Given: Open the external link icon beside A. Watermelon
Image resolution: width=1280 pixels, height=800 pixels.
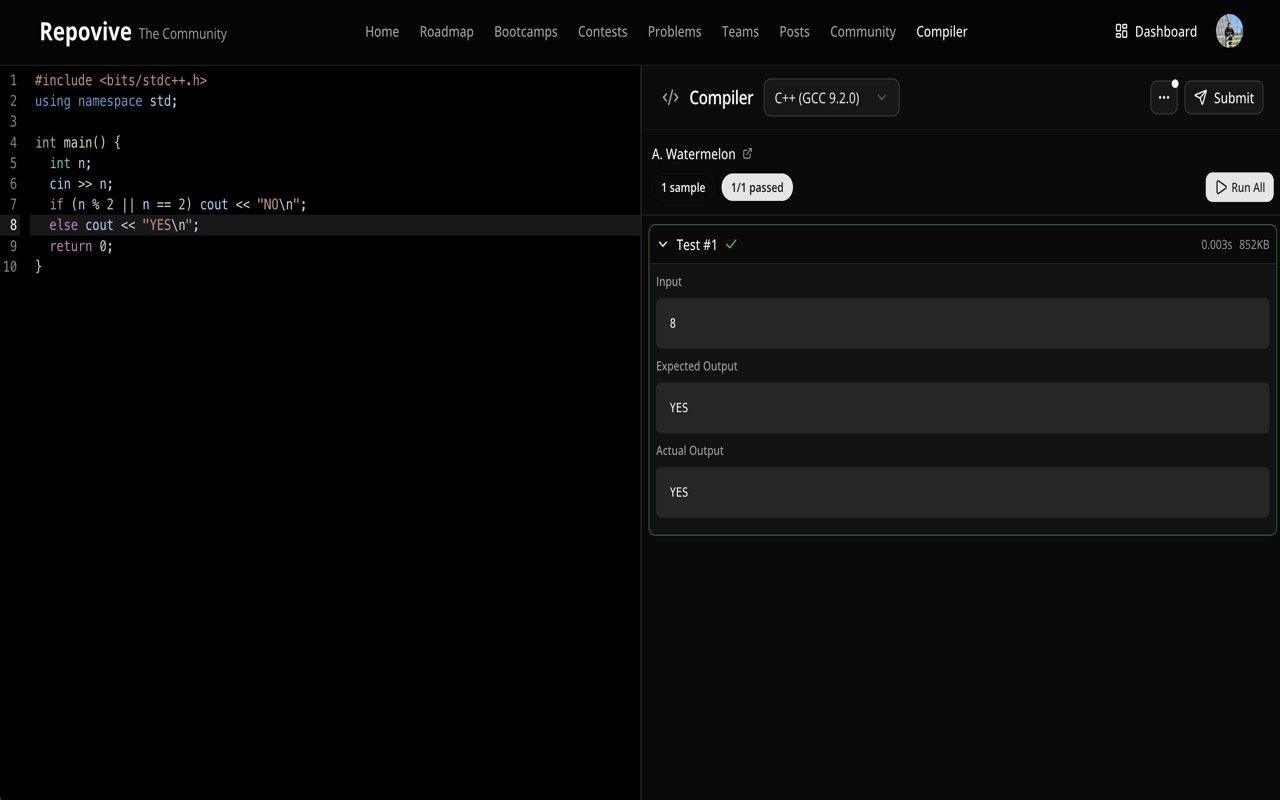Looking at the screenshot, I should [x=747, y=153].
